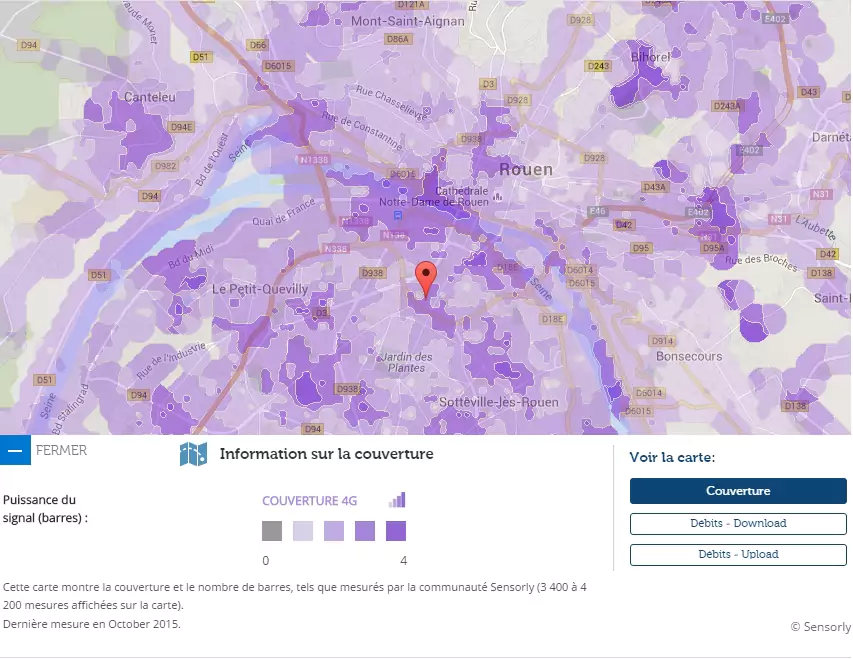Click the D982 road shield on the map
Viewport: 853px width, 659px height.
click(165, 166)
